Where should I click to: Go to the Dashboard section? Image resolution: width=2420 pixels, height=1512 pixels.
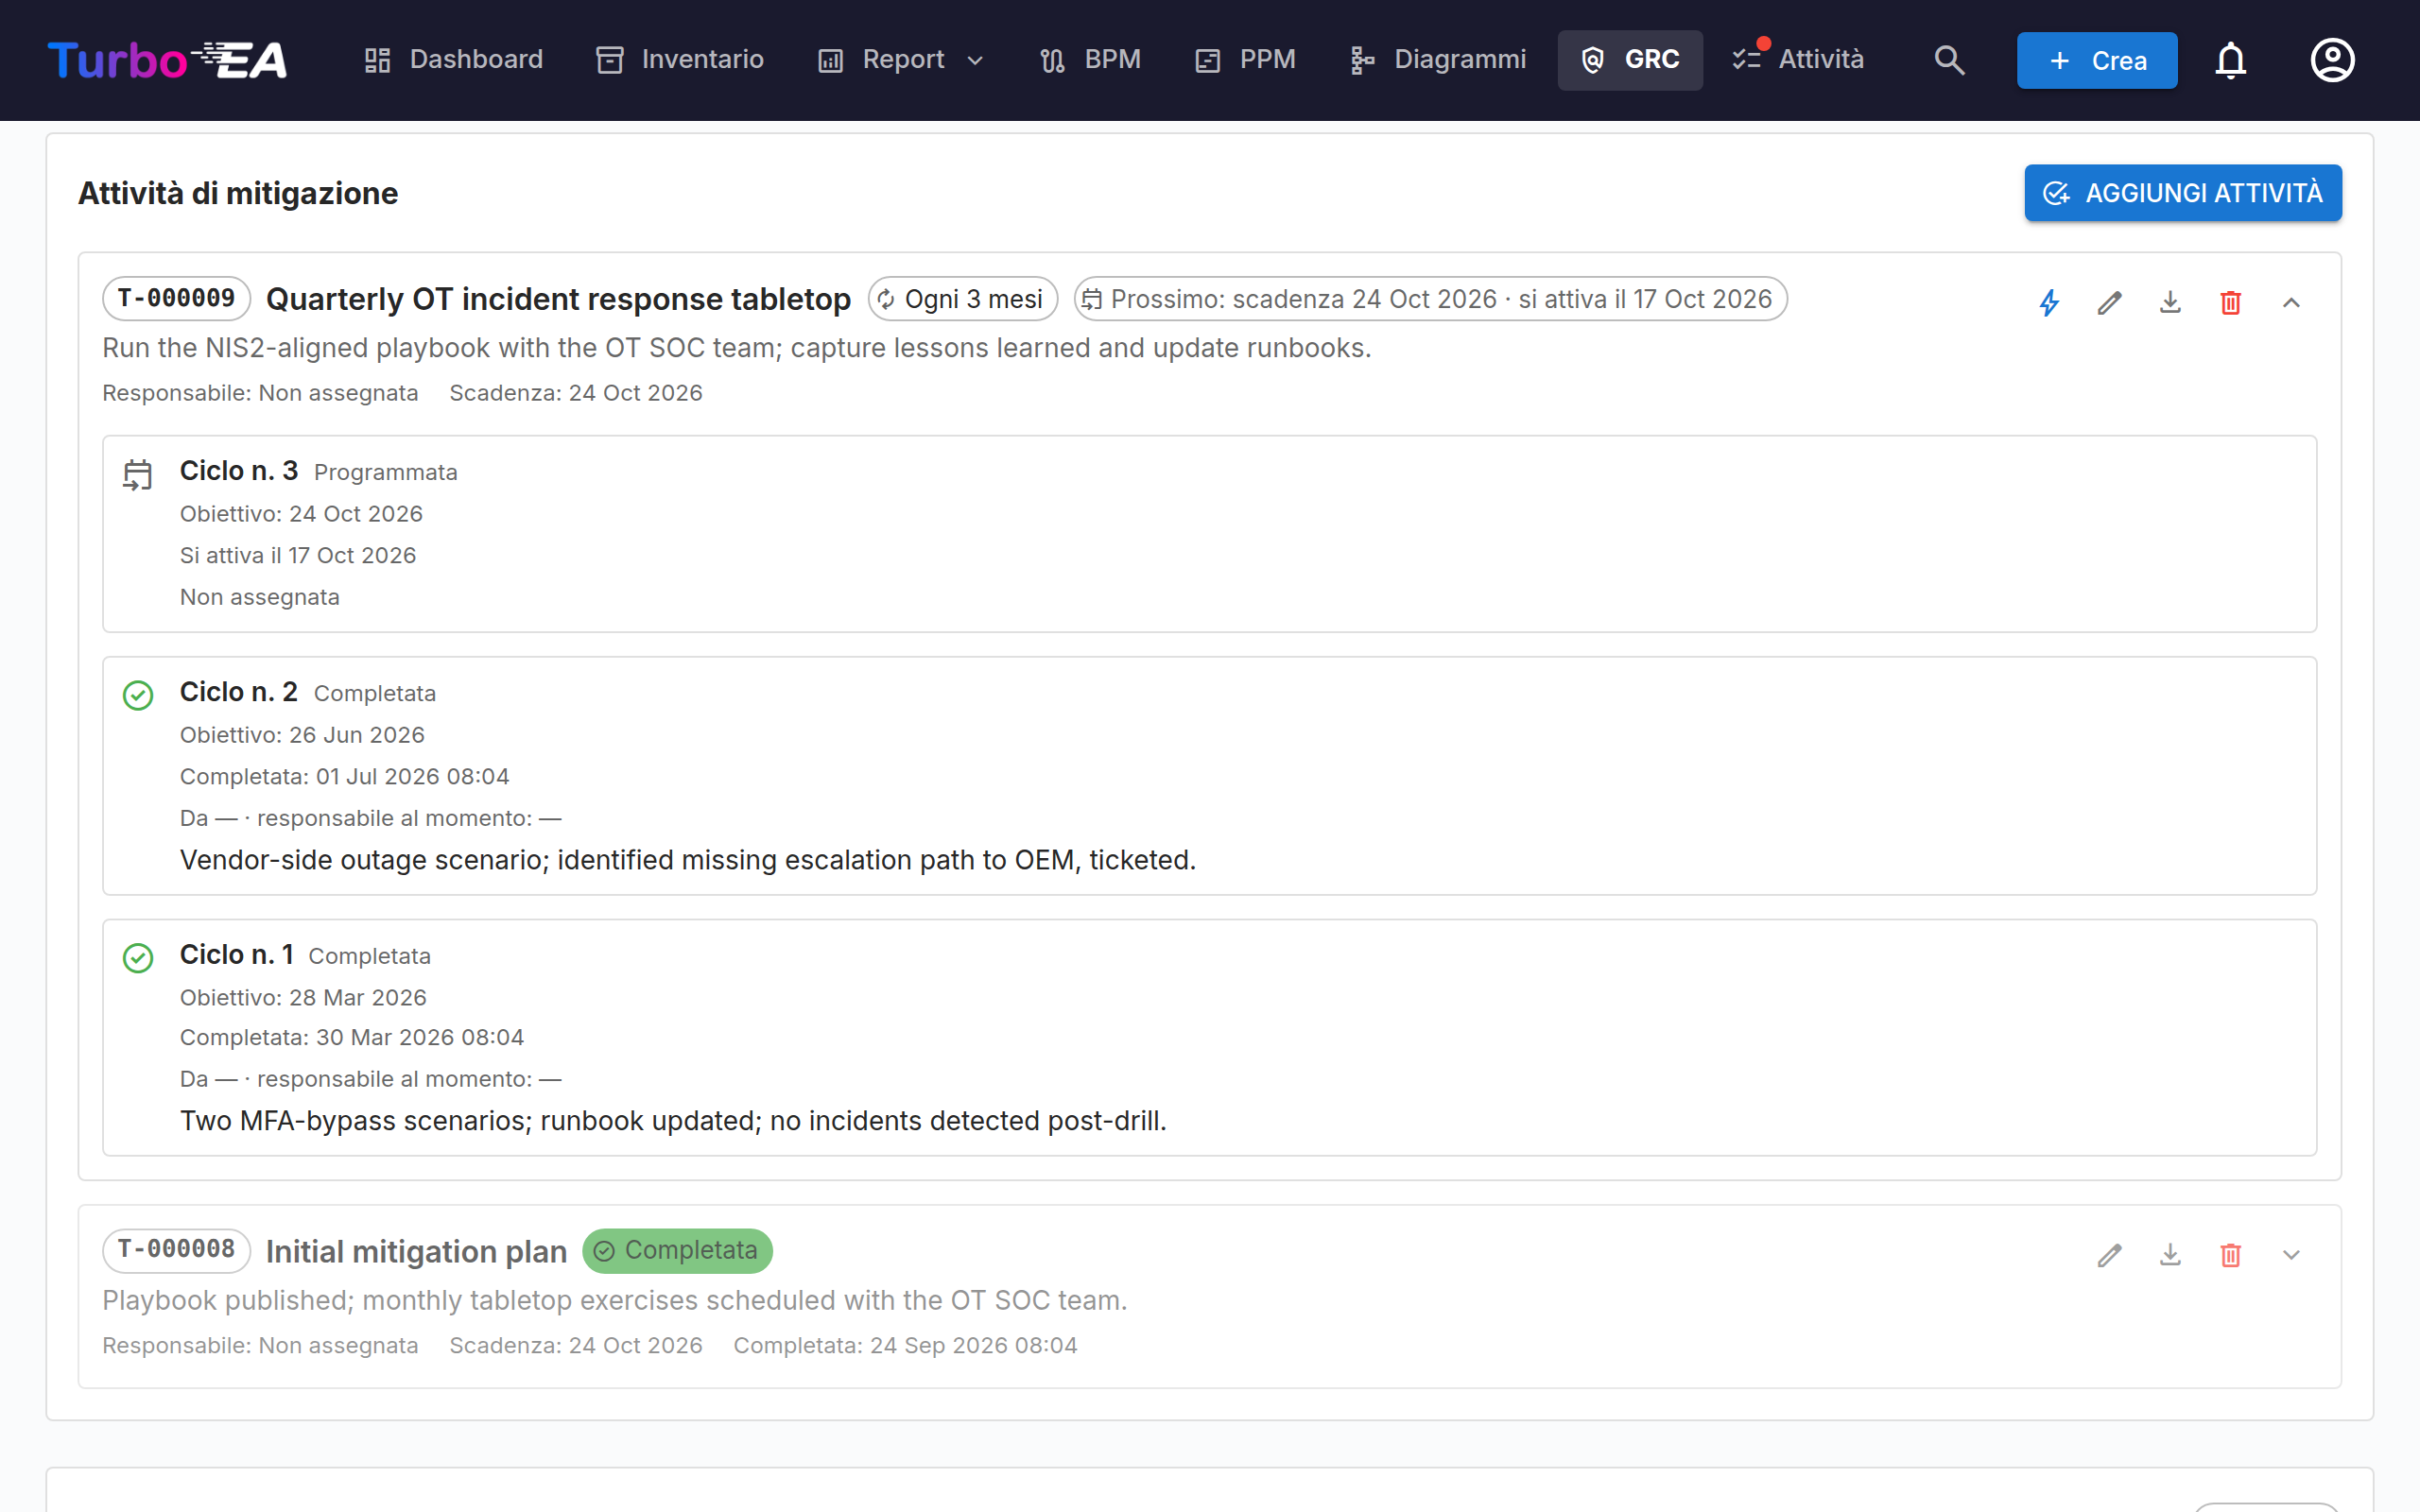tap(454, 60)
